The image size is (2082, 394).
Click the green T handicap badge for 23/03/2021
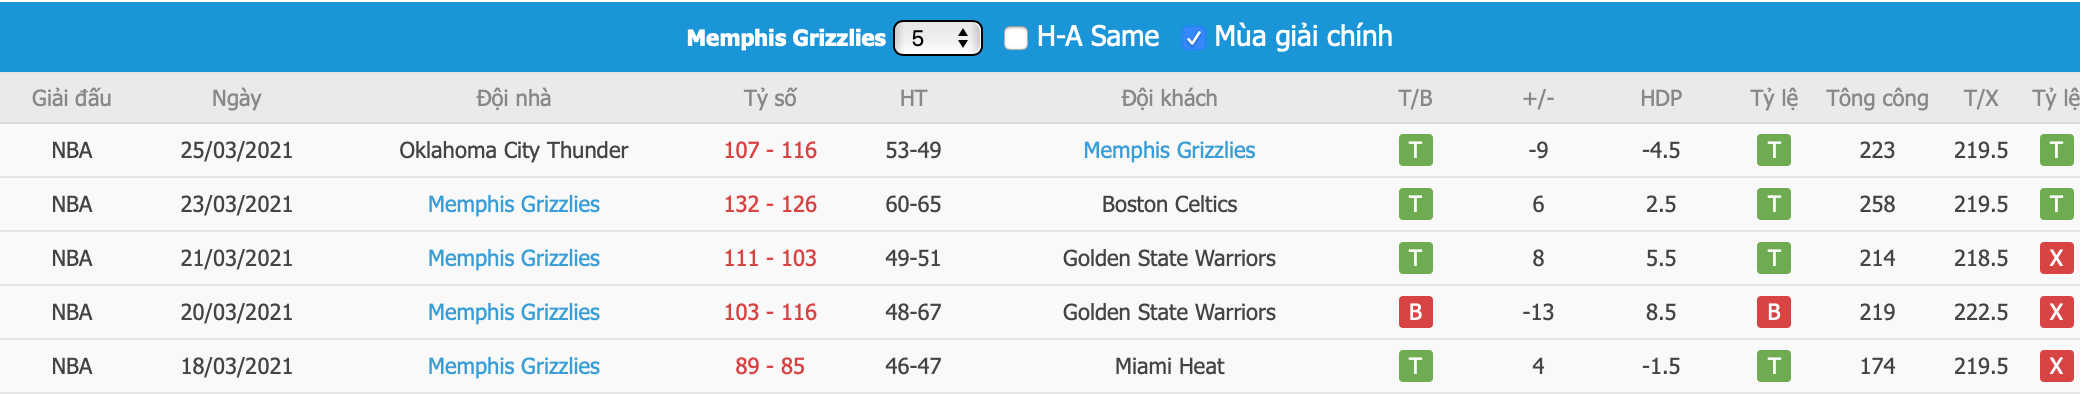pyautogui.click(x=1774, y=204)
